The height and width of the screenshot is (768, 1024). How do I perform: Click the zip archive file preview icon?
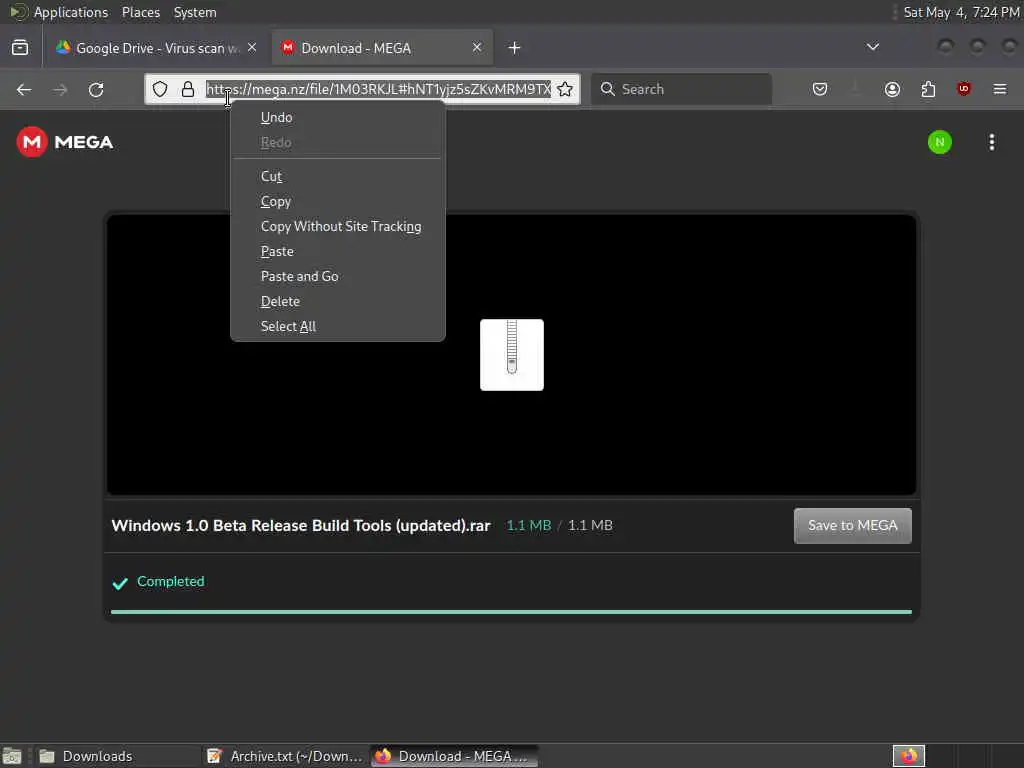[x=511, y=355]
